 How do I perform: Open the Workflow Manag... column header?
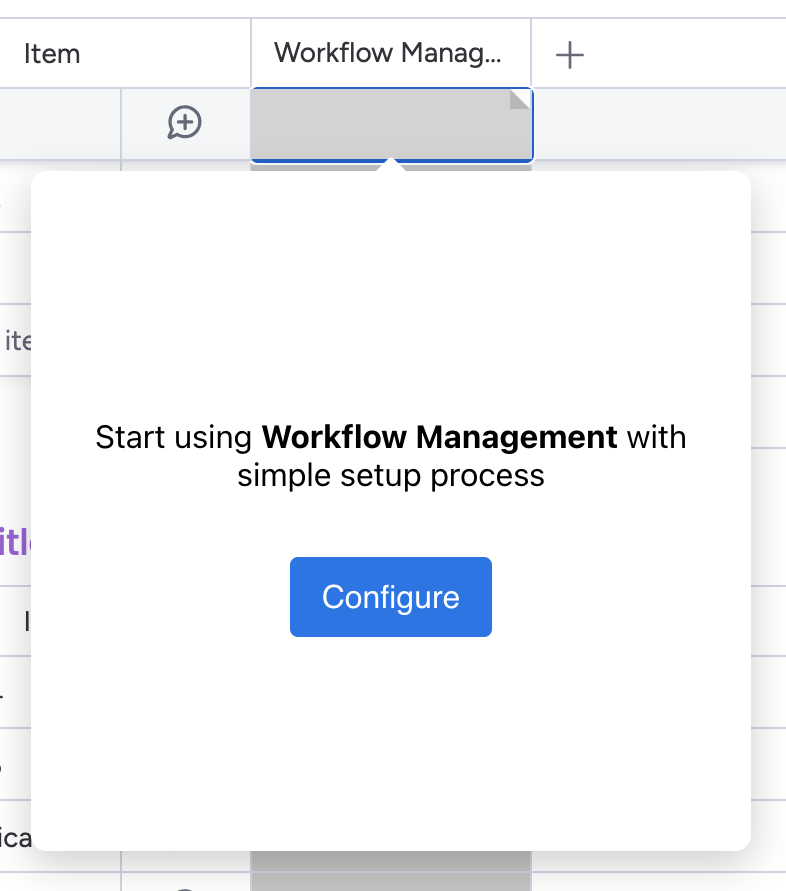pos(391,53)
